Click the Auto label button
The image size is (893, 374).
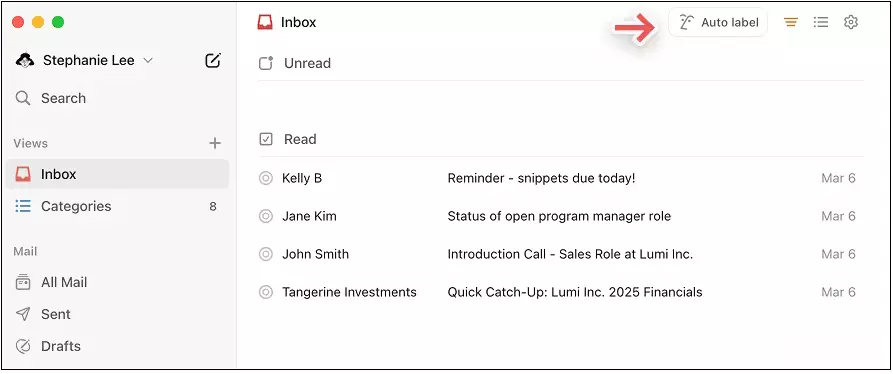click(x=718, y=22)
